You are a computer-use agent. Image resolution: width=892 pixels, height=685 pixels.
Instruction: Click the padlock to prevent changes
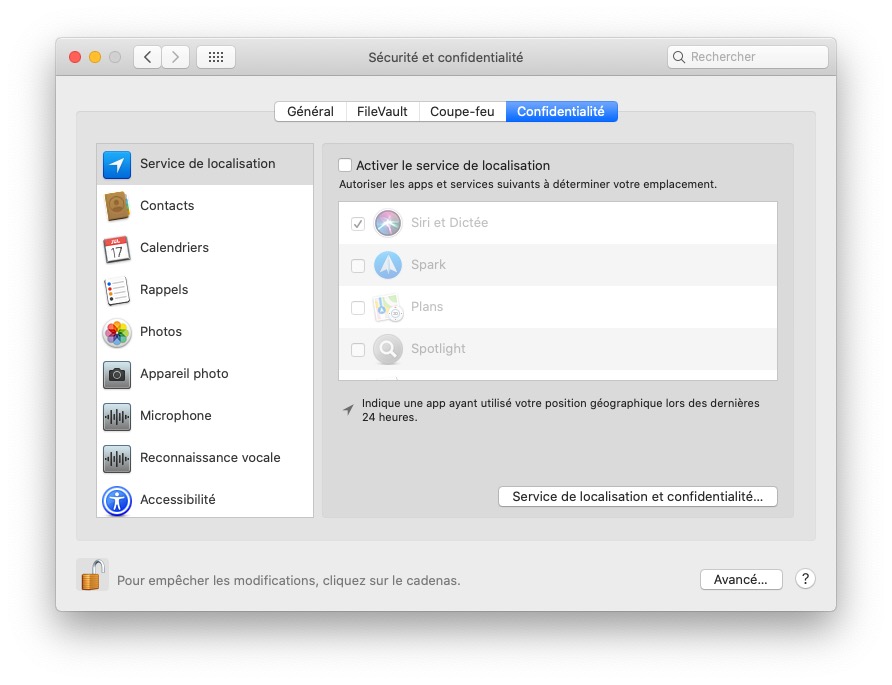coord(93,575)
